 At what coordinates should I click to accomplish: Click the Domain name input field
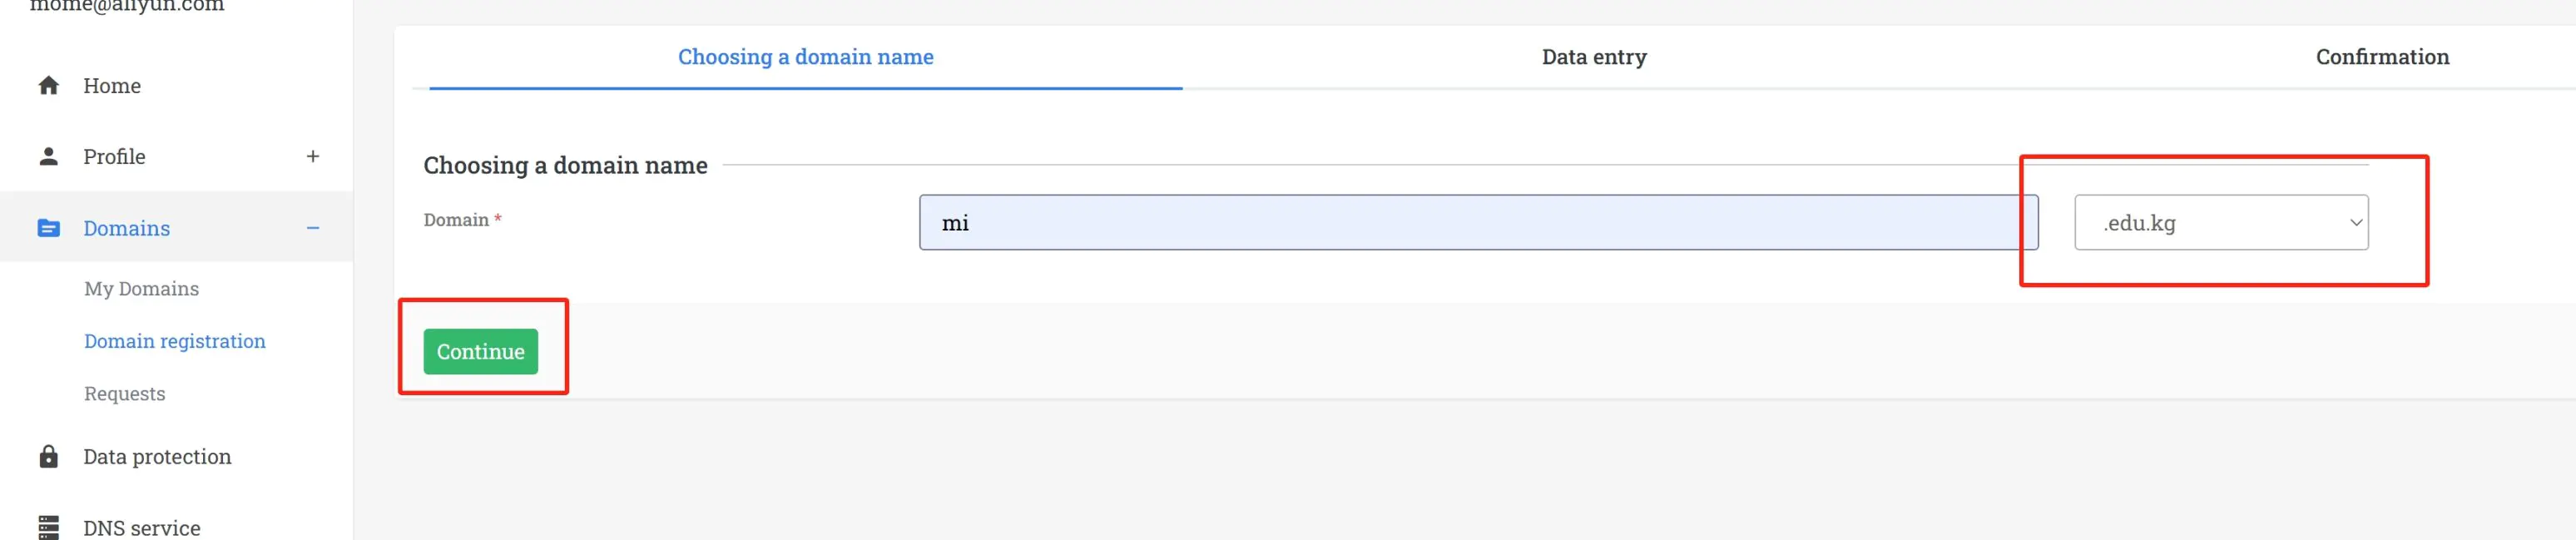coord(1477,223)
